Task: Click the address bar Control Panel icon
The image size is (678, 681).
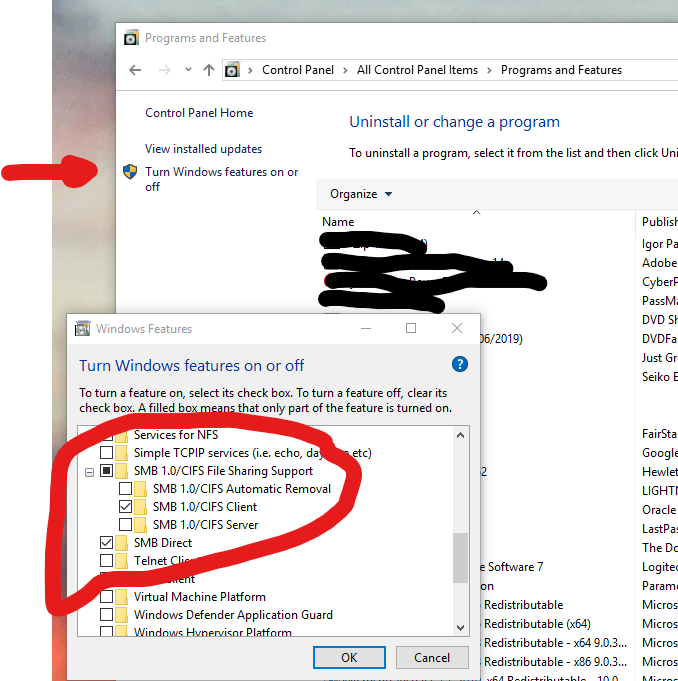Action: (232, 70)
